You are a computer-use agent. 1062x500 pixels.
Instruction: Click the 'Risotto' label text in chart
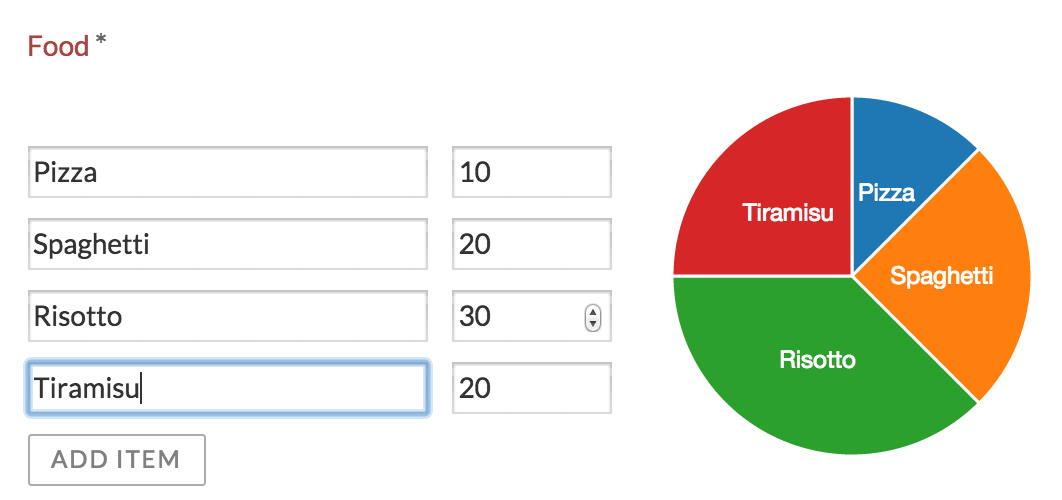(817, 360)
